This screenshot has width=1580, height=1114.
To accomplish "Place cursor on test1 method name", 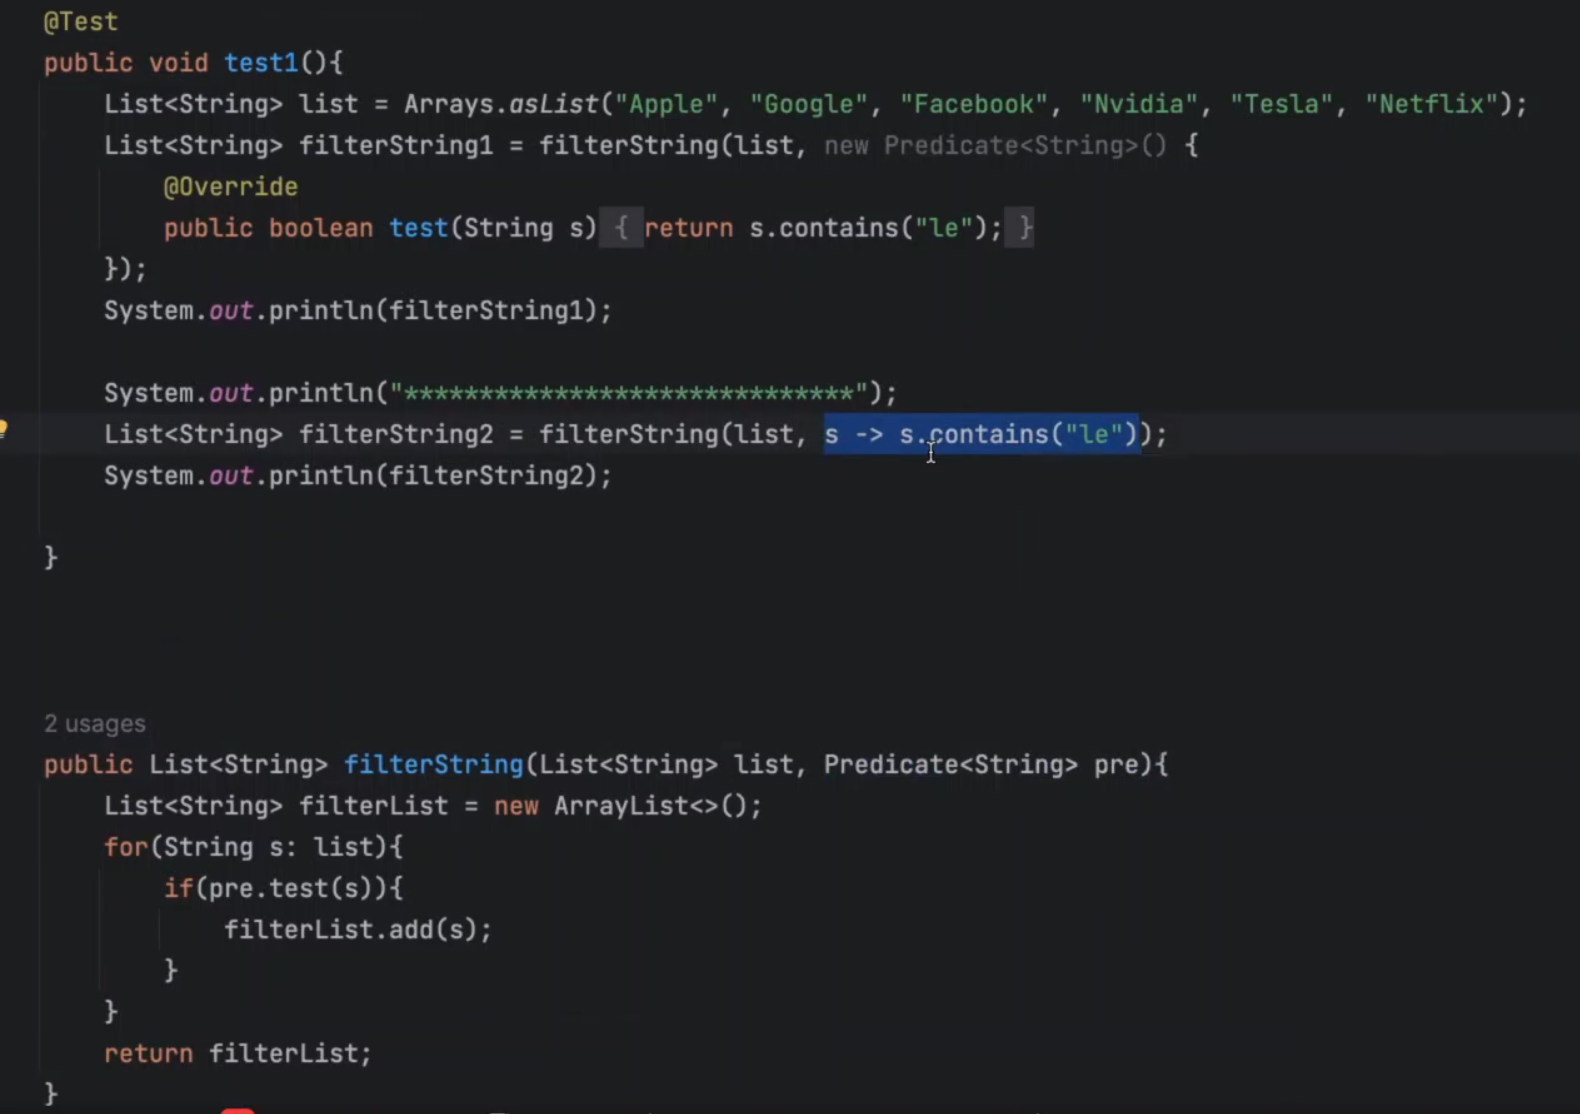I will click(261, 63).
